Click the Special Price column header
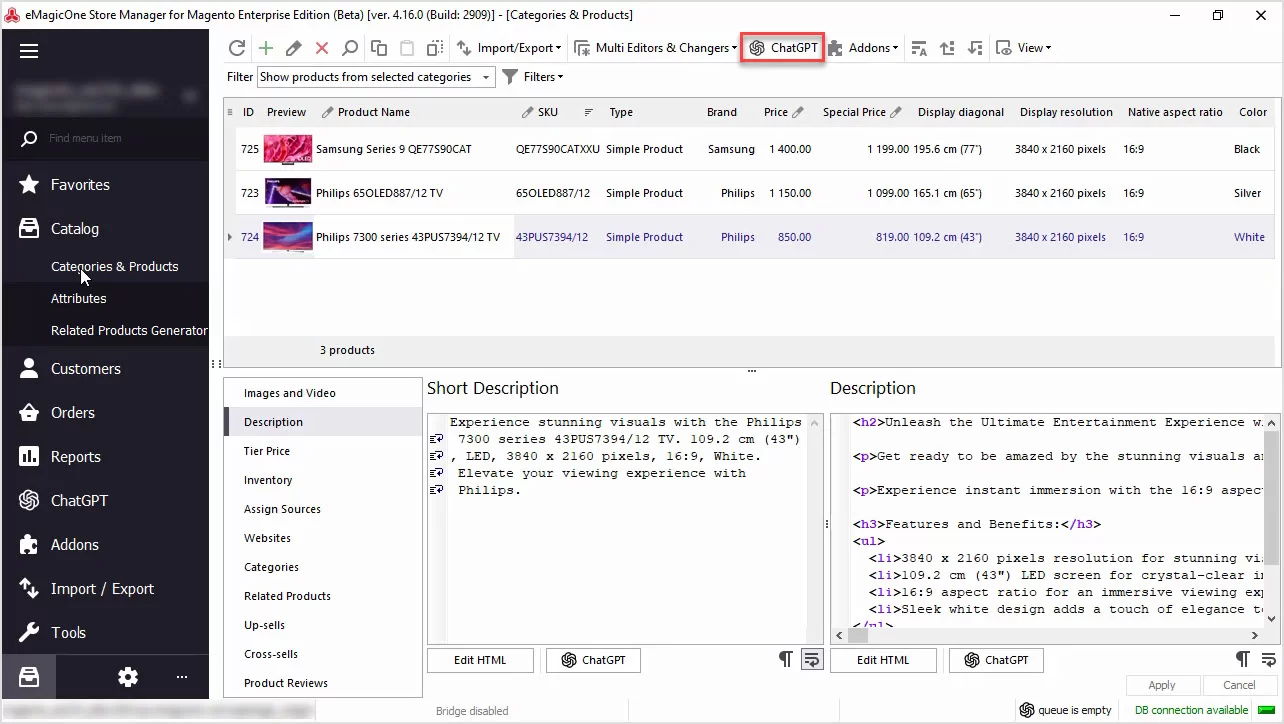The height and width of the screenshot is (724, 1284). coord(854,112)
